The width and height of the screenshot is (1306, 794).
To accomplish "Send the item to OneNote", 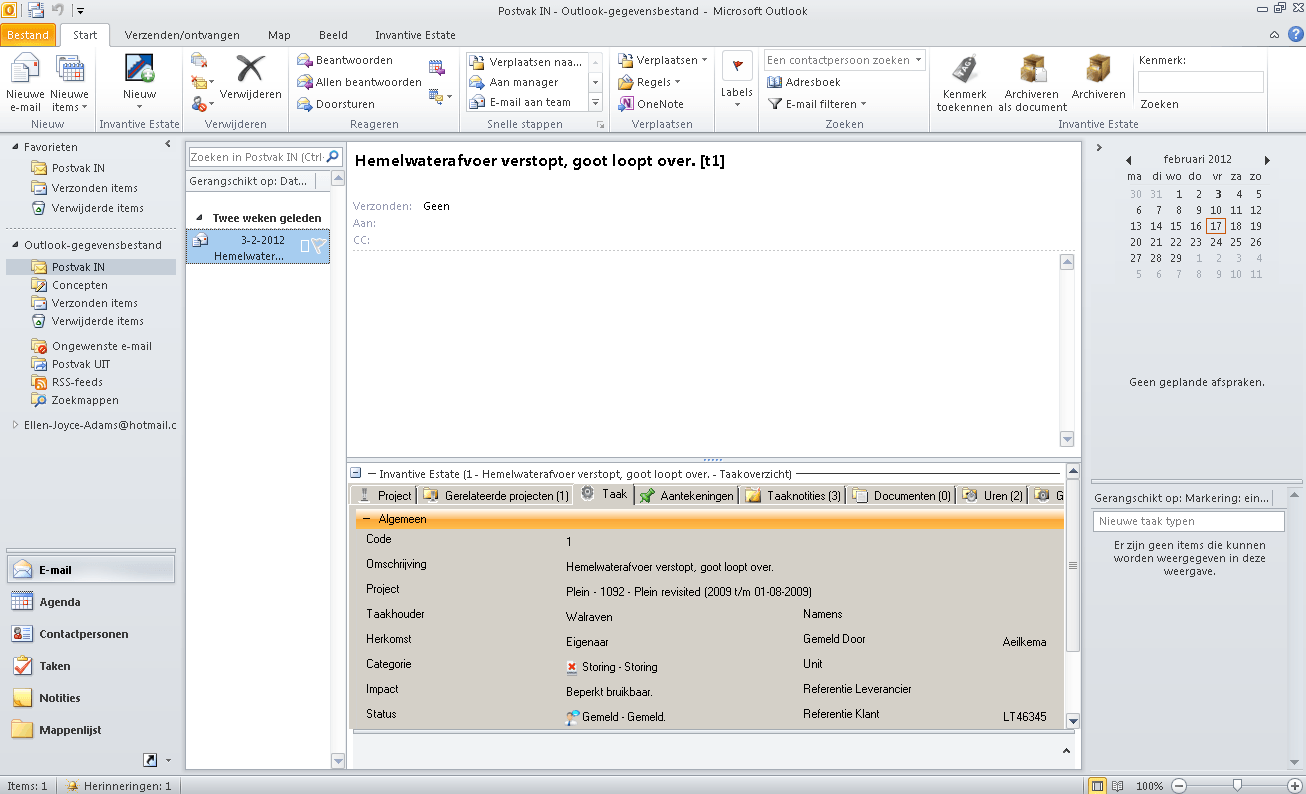I will [651, 104].
